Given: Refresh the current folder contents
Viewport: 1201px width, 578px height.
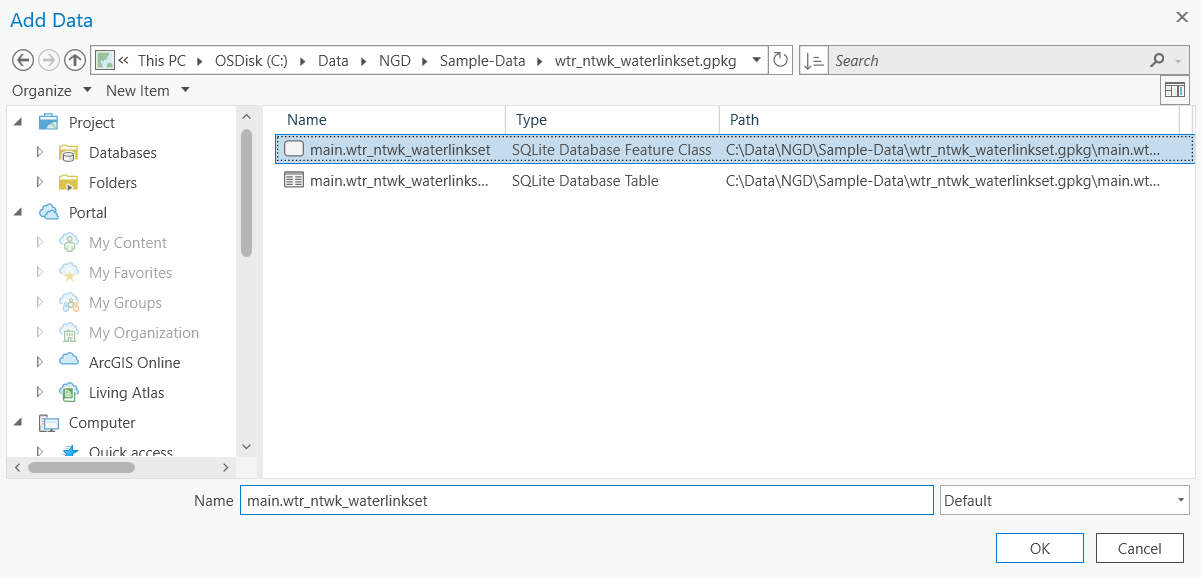Looking at the screenshot, I should [780, 60].
